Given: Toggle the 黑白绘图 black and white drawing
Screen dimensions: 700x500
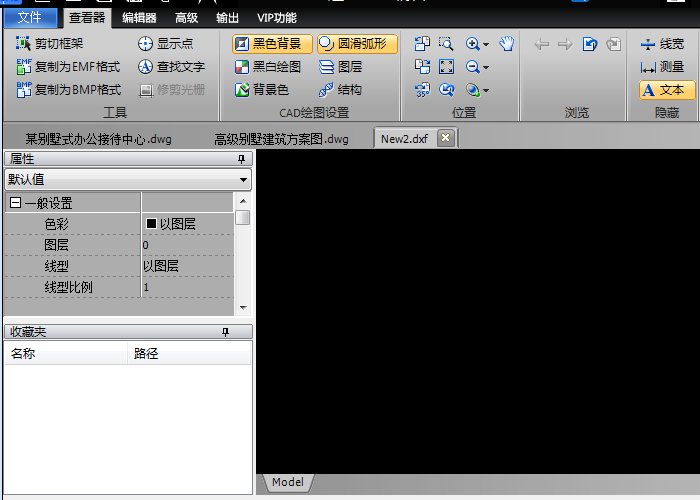Looking at the screenshot, I should tap(268, 67).
